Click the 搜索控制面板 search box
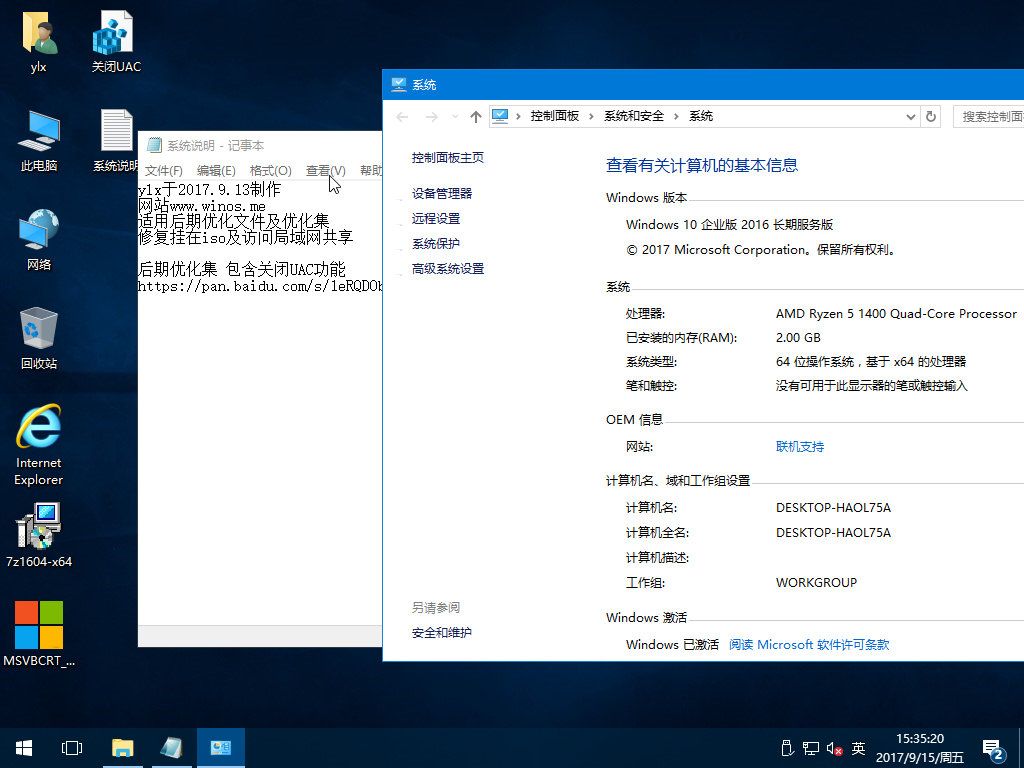This screenshot has width=1024, height=768. (990, 116)
